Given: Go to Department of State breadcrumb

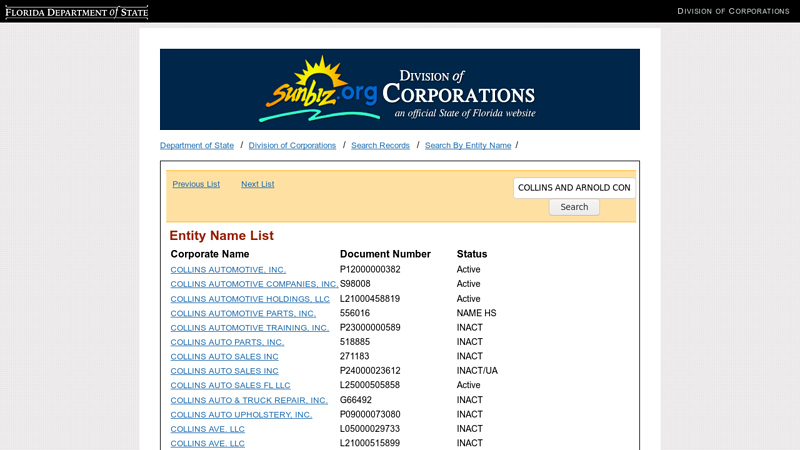Looking at the screenshot, I should [x=197, y=145].
